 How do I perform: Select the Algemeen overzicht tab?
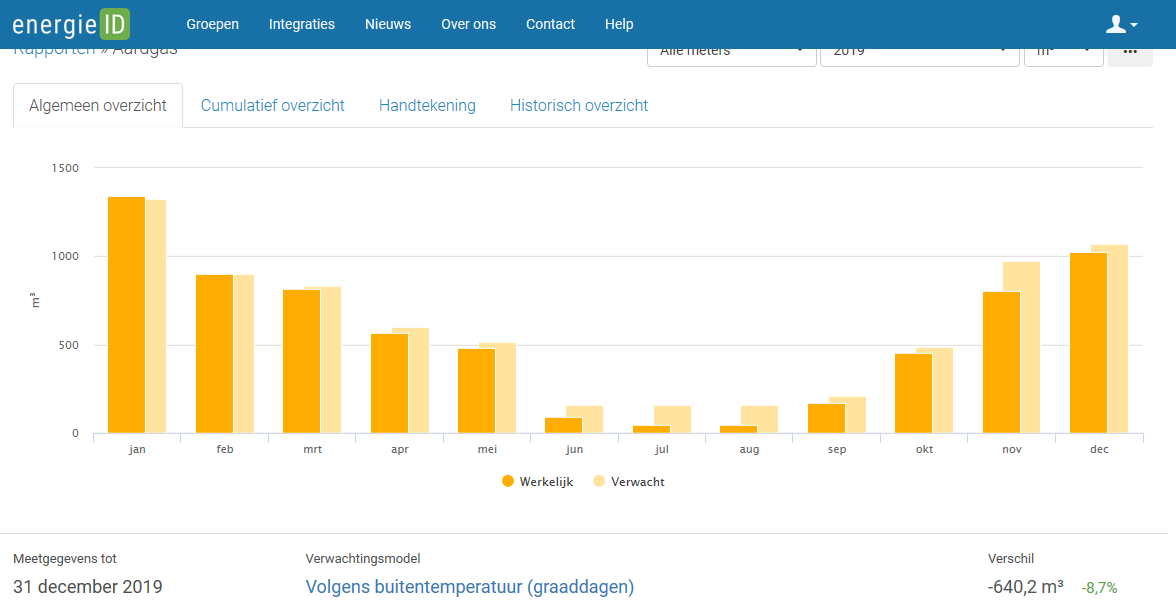click(x=98, y=106)
